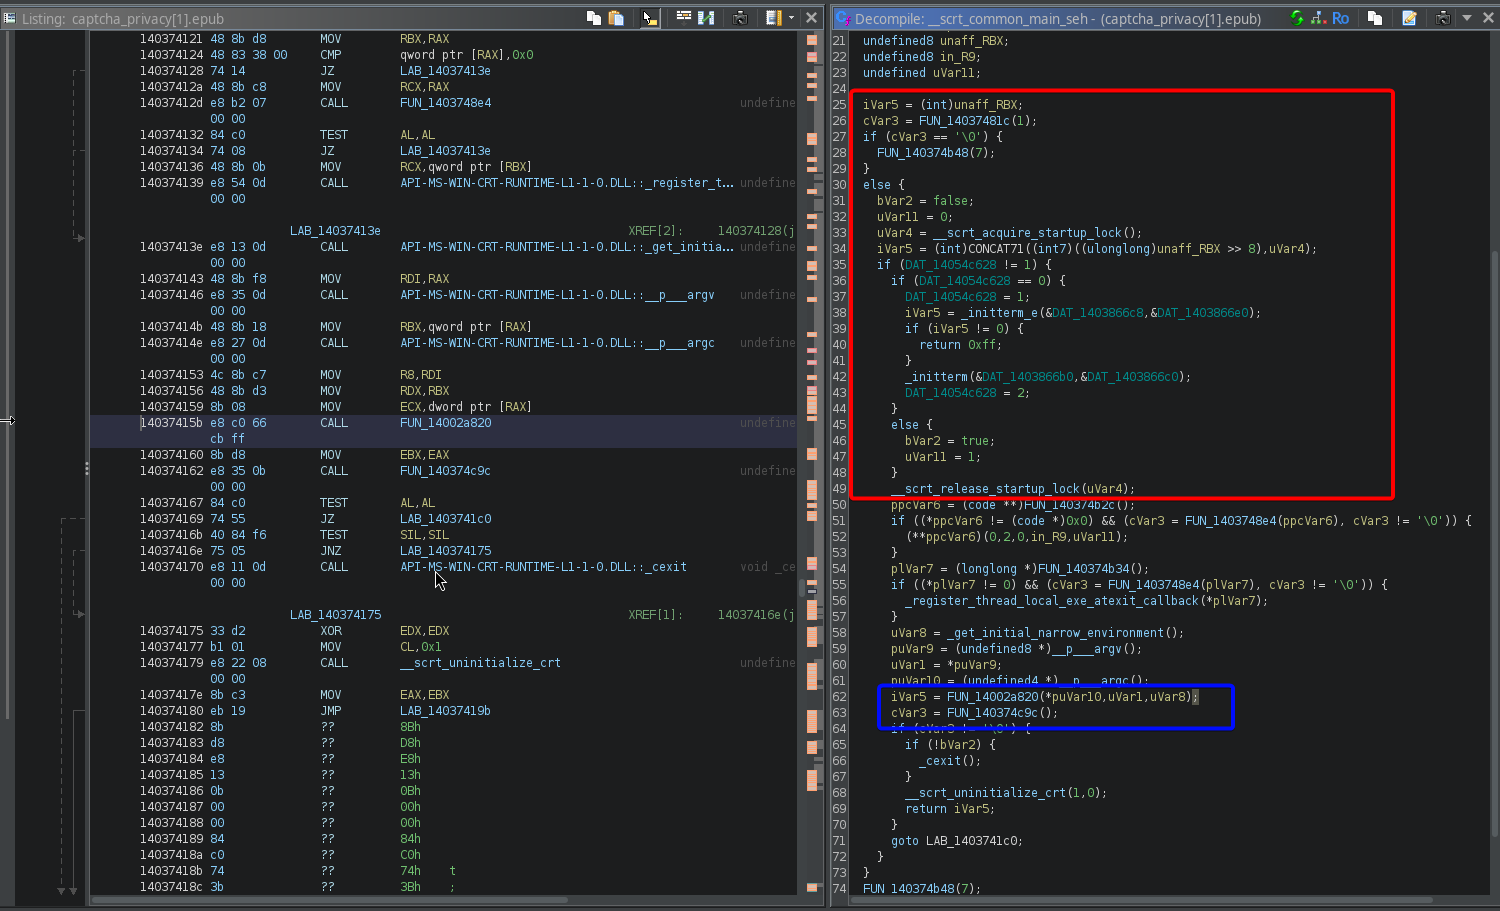Take a snapshot of the Listing window
Image resolution: width=1500 pixels, height=911 pixels.
[x=740, y=18]
